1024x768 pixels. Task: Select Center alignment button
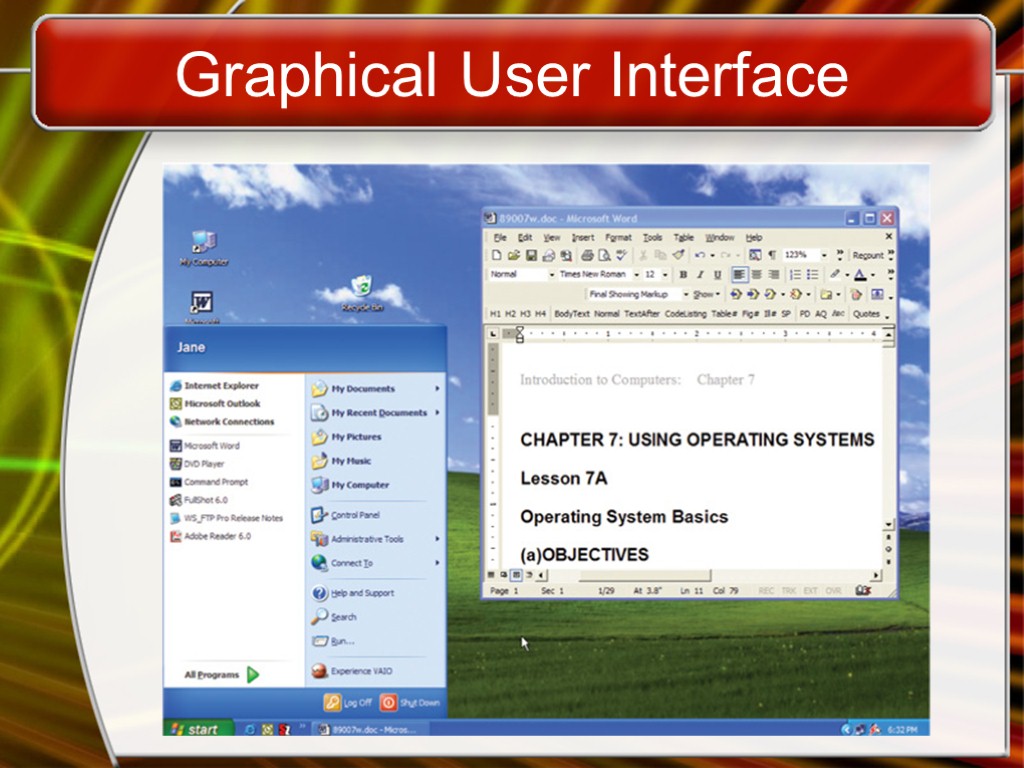(x=756, y=275)
